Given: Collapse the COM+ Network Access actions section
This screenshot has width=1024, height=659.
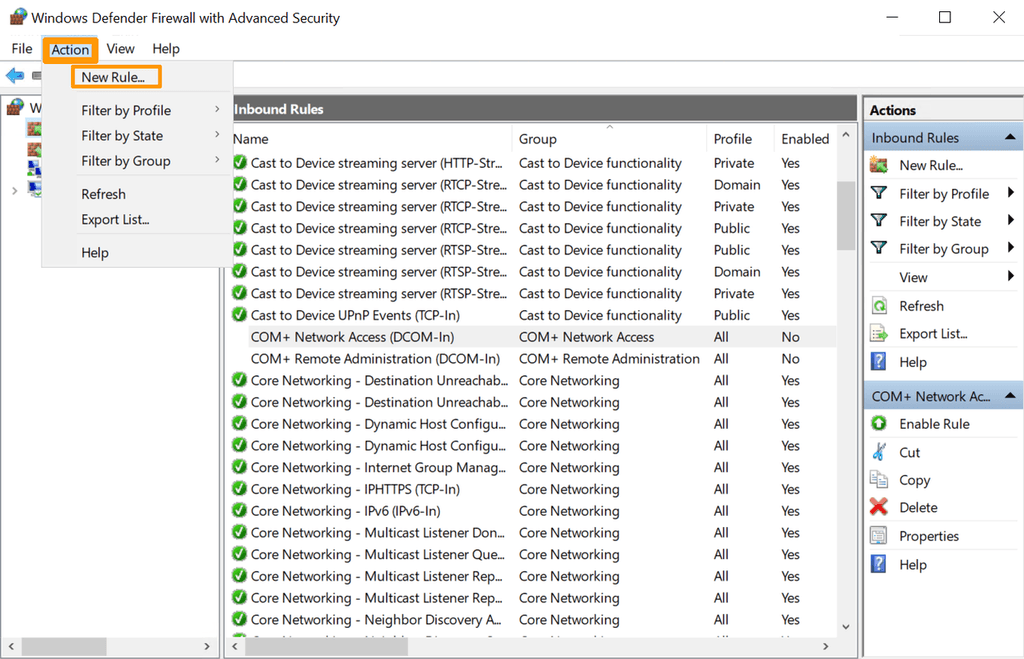Looking at the screenshot, I should click(x=1011, y=396).
